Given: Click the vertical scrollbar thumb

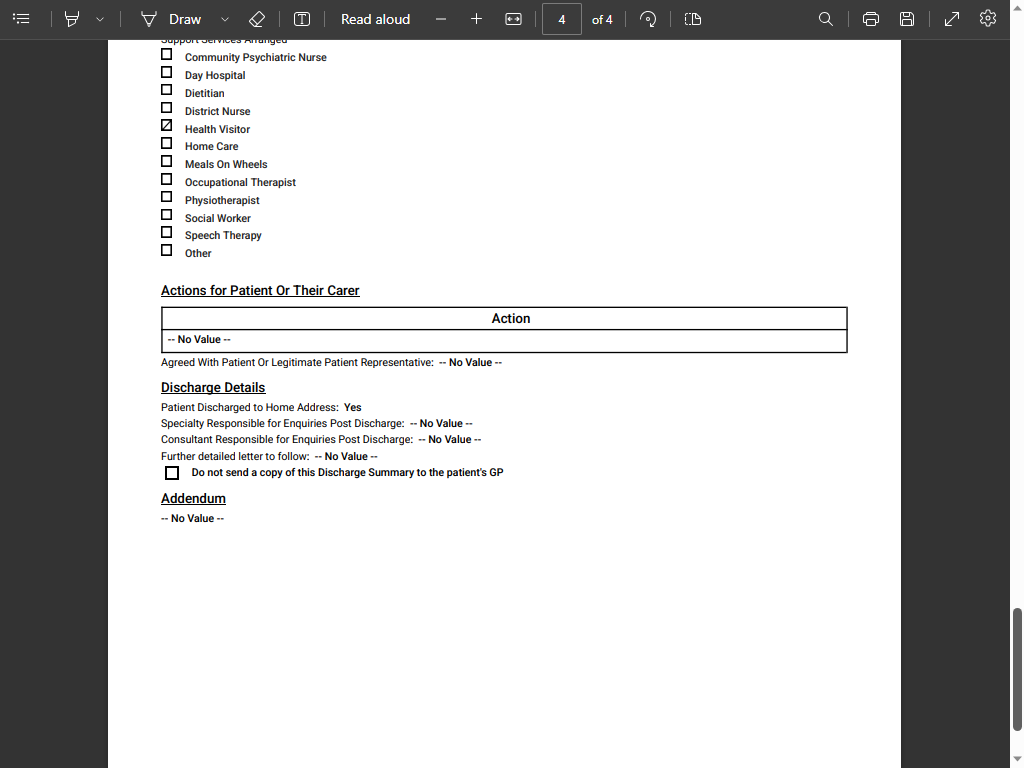Looking at the screenshot, I should point(1017,669).
